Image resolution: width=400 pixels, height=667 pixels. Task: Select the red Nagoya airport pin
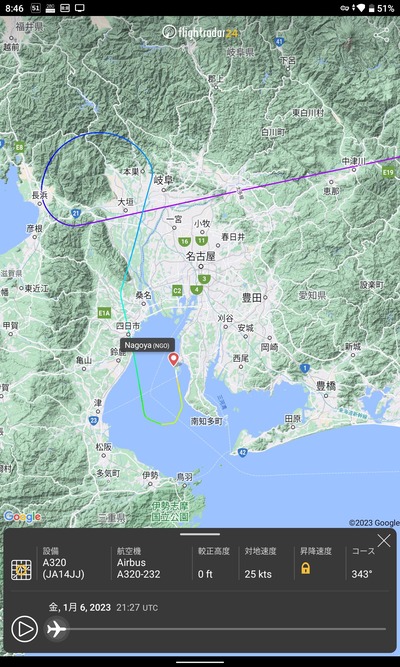[173, 359]
